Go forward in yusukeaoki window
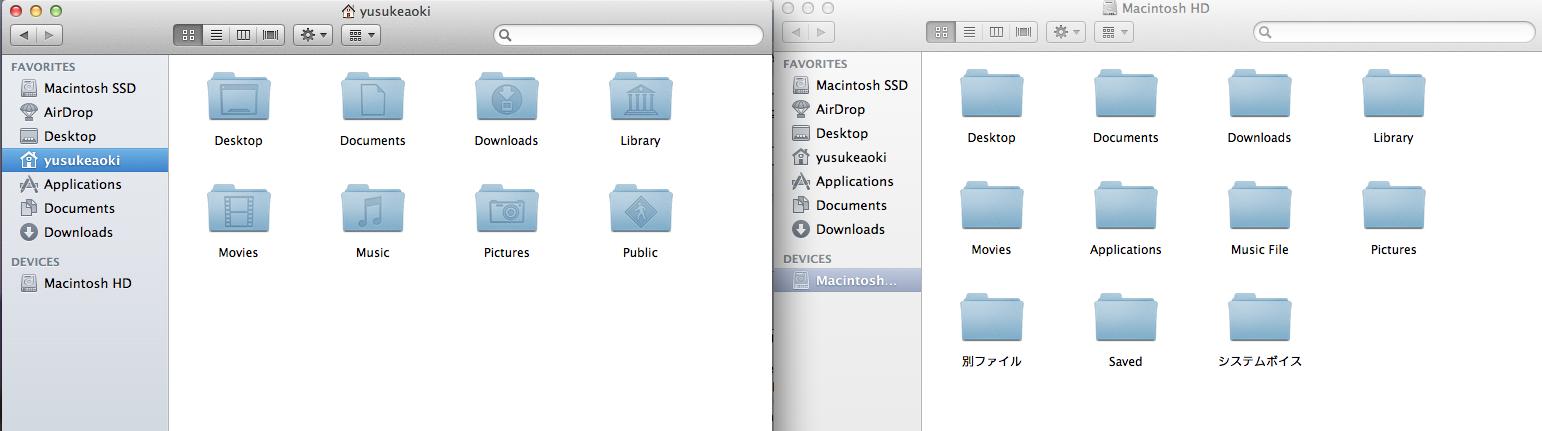The width and height of the screenshot is (1542, 431). (x=50, y=35)
